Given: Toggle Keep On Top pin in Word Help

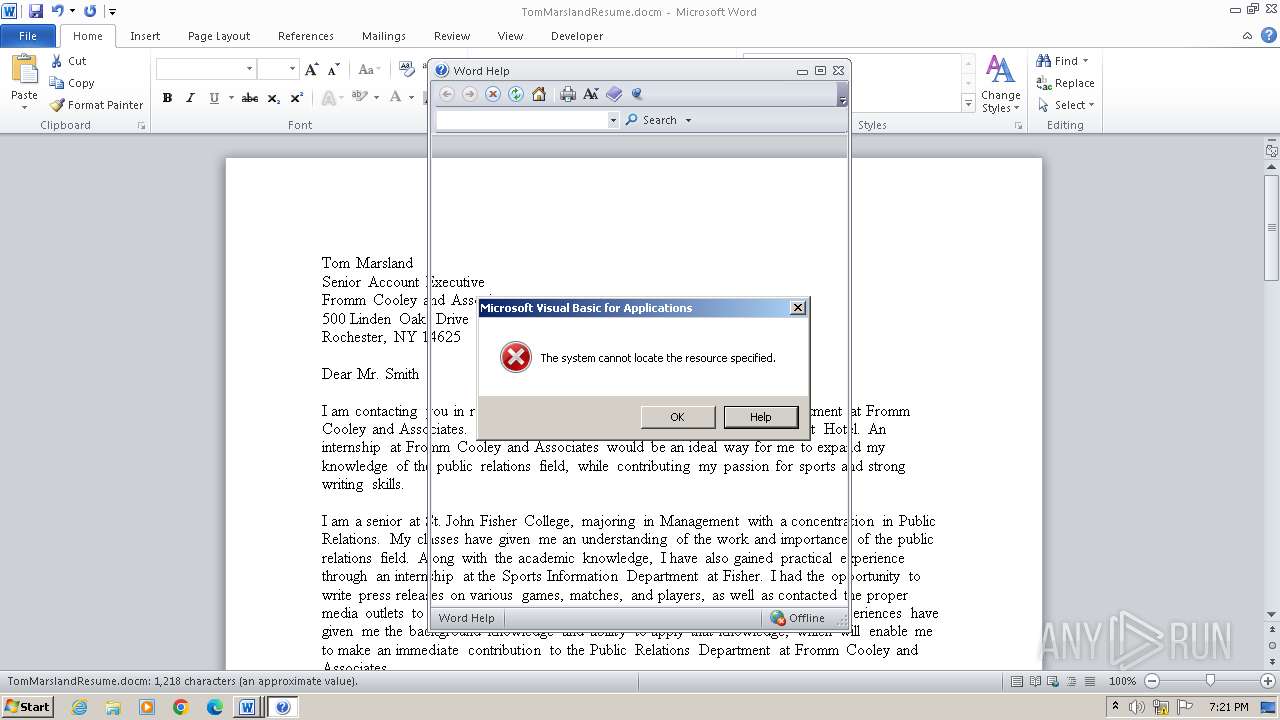Looking at the screenshot, I should 637,94.
